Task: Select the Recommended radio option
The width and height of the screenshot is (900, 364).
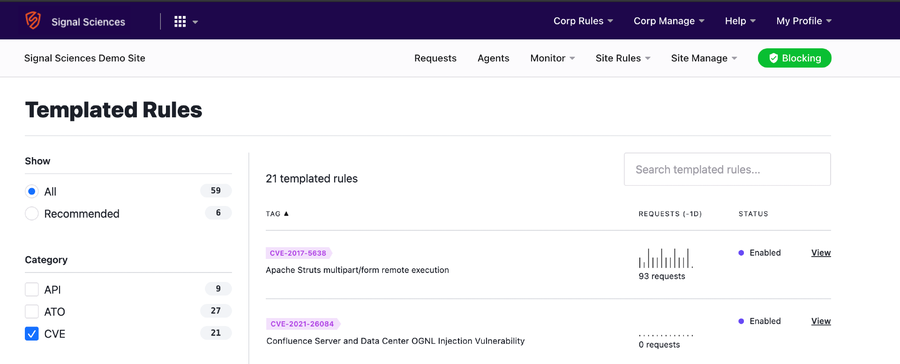Action: [x=32, y=214]
